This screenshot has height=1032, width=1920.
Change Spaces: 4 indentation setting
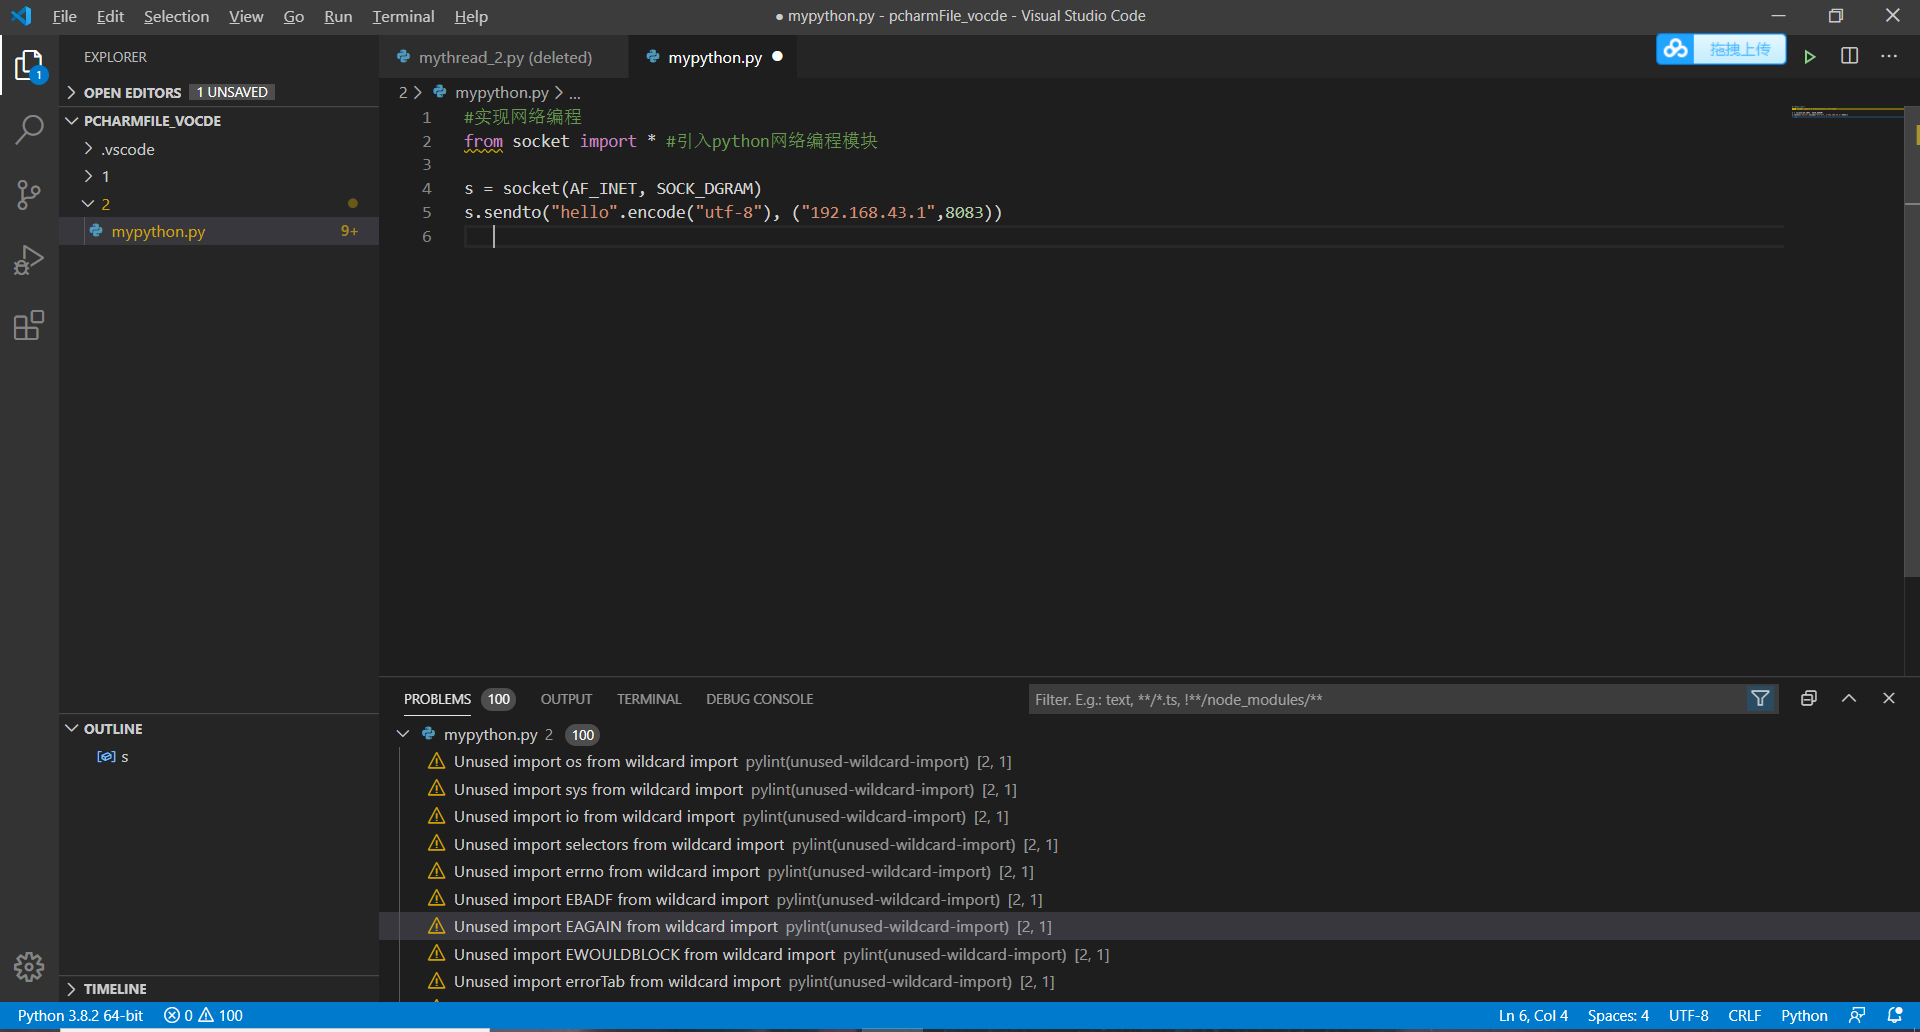[x=1618, y=1015]
